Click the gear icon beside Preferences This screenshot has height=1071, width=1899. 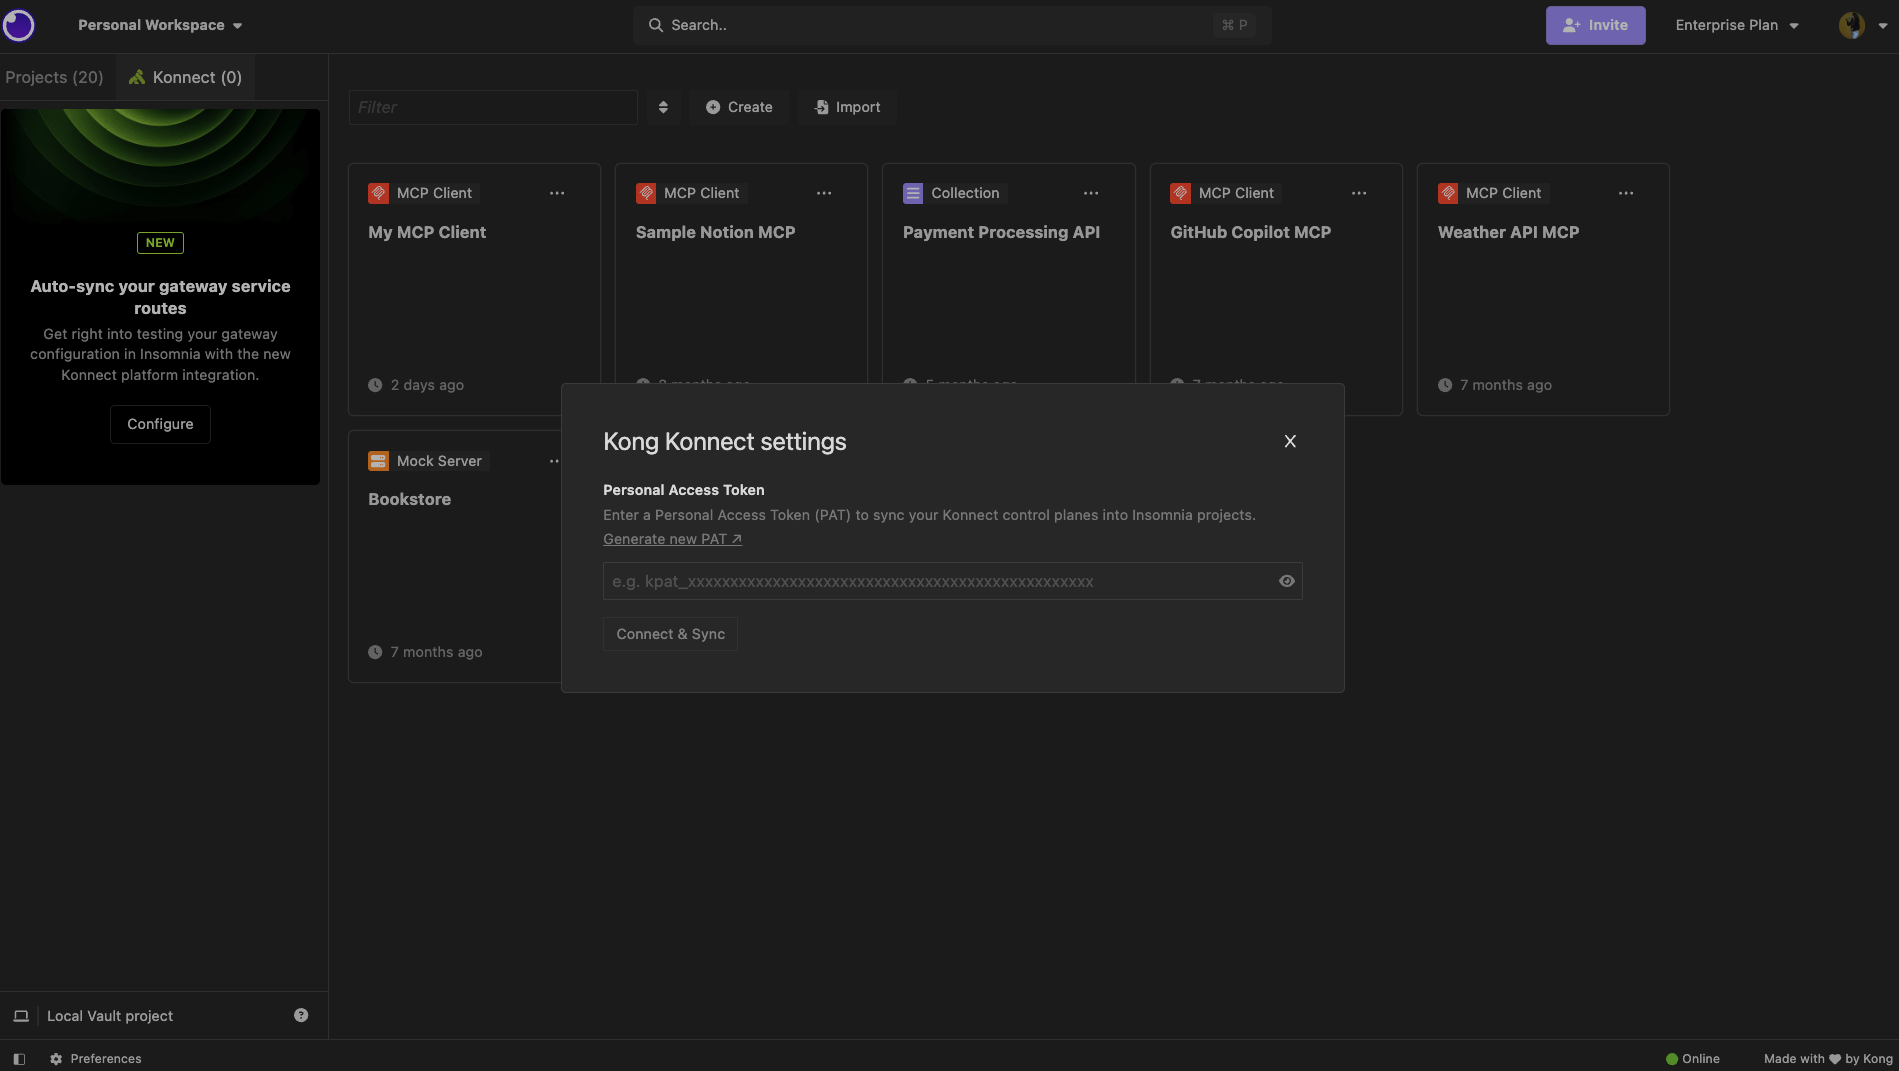56,1059
